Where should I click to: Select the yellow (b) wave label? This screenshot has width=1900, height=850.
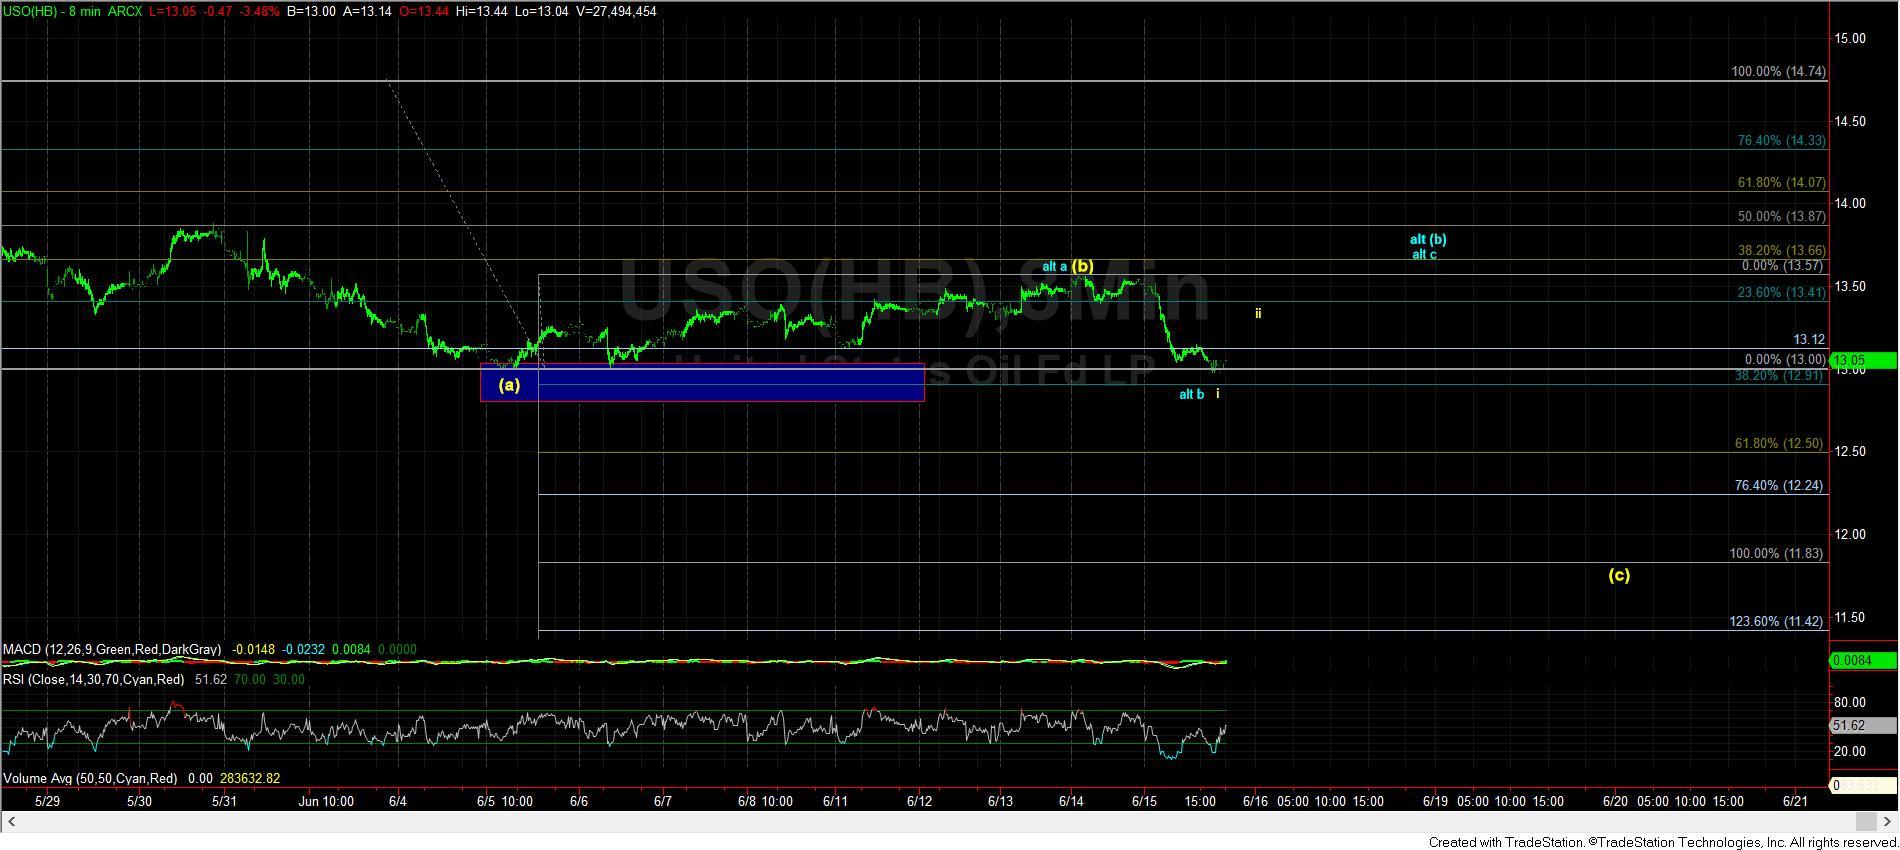[x=1082, y=266]
